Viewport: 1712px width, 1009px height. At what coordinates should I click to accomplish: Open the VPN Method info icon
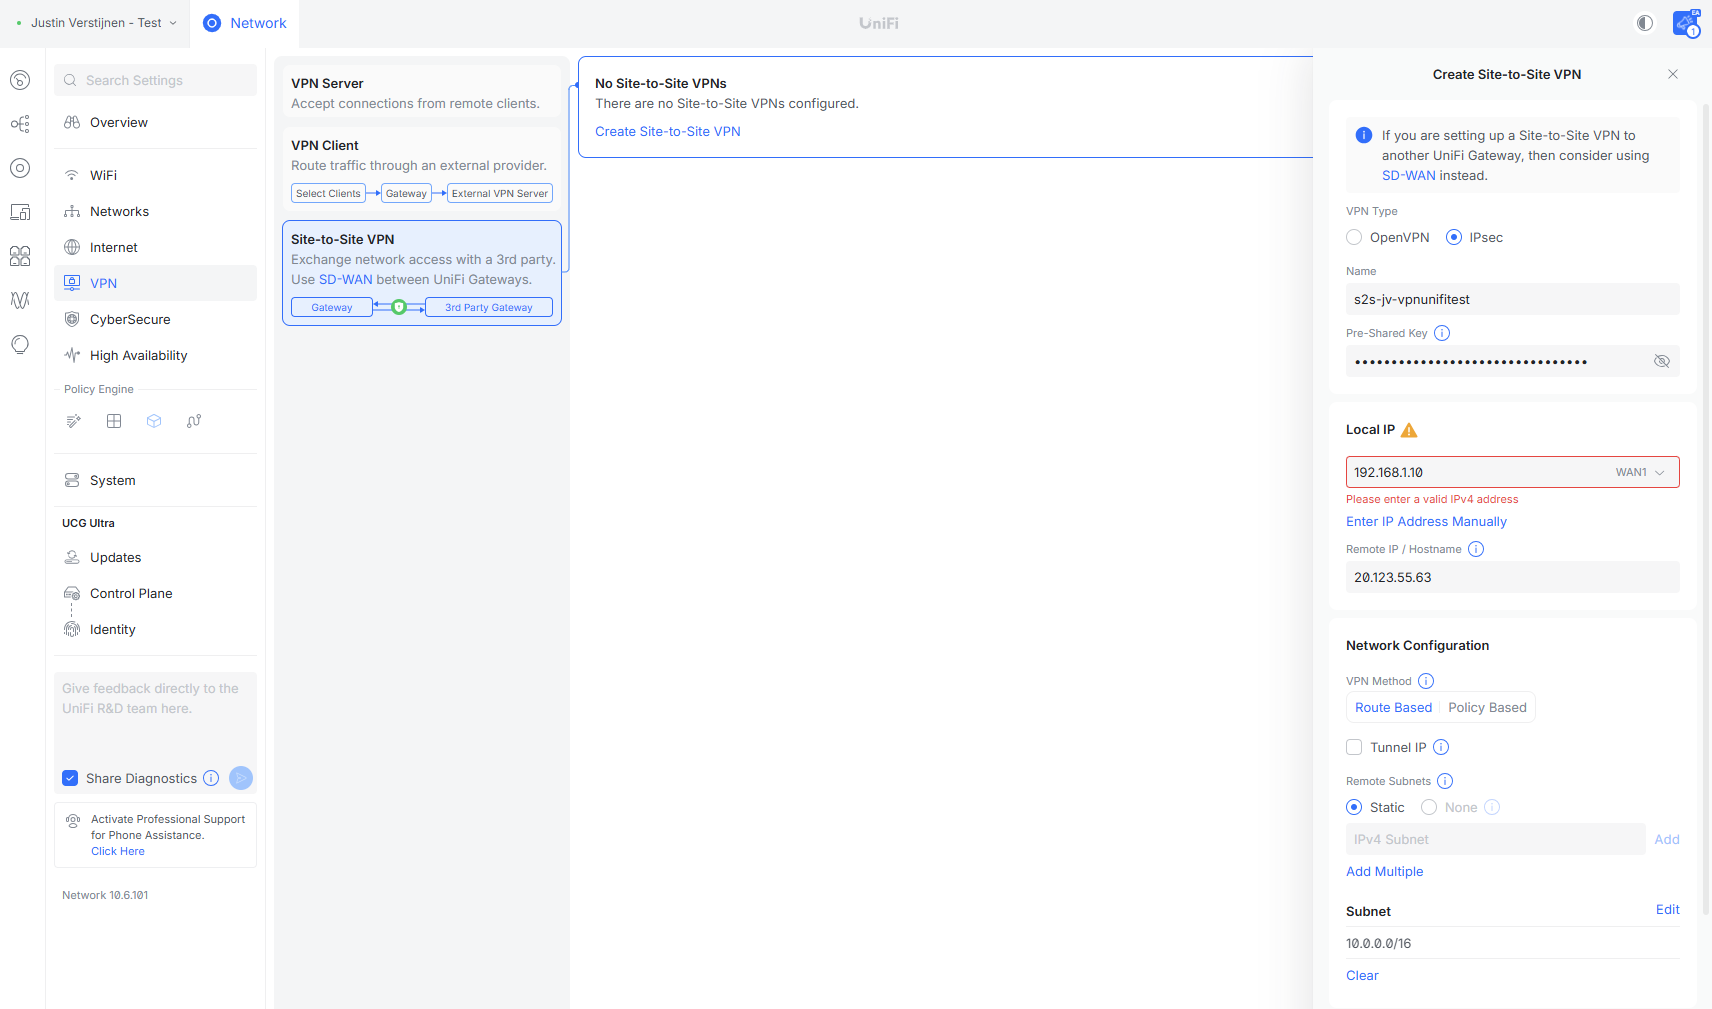[x=1426, y=681]
